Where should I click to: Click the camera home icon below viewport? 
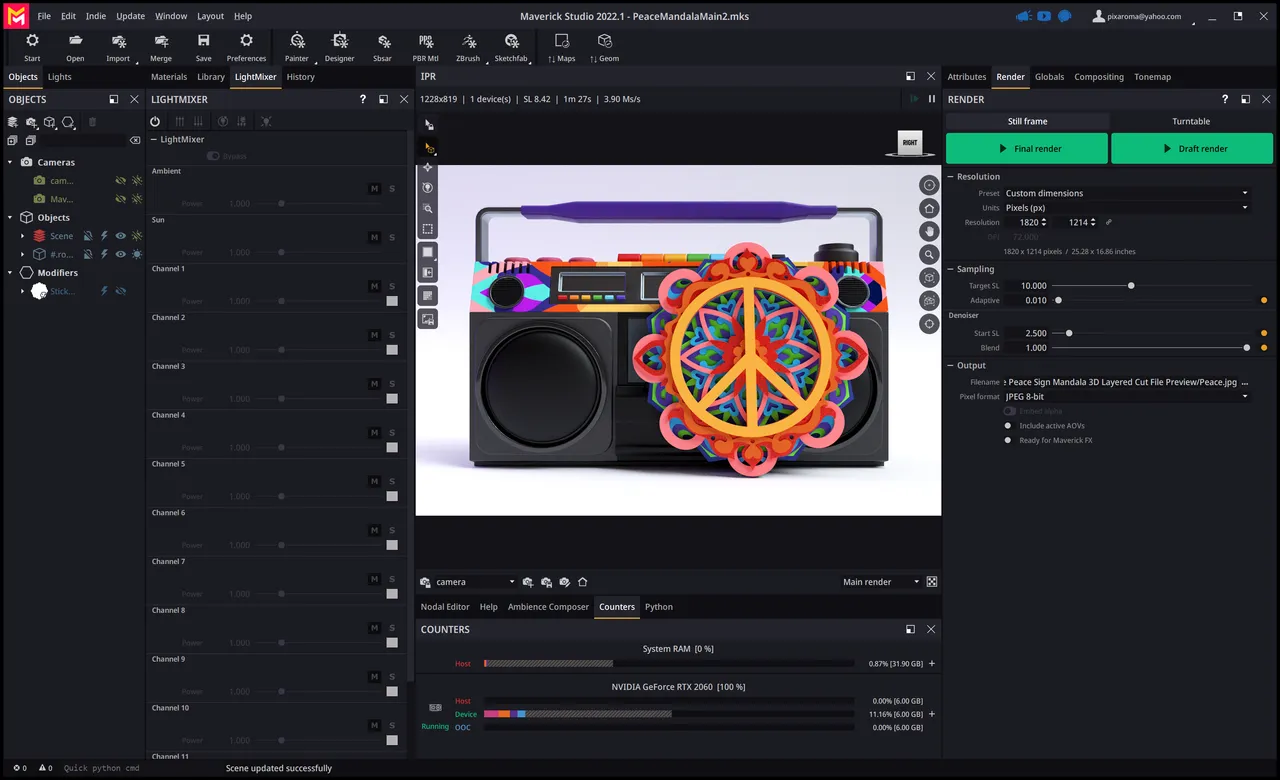click(x=583, y=582)
